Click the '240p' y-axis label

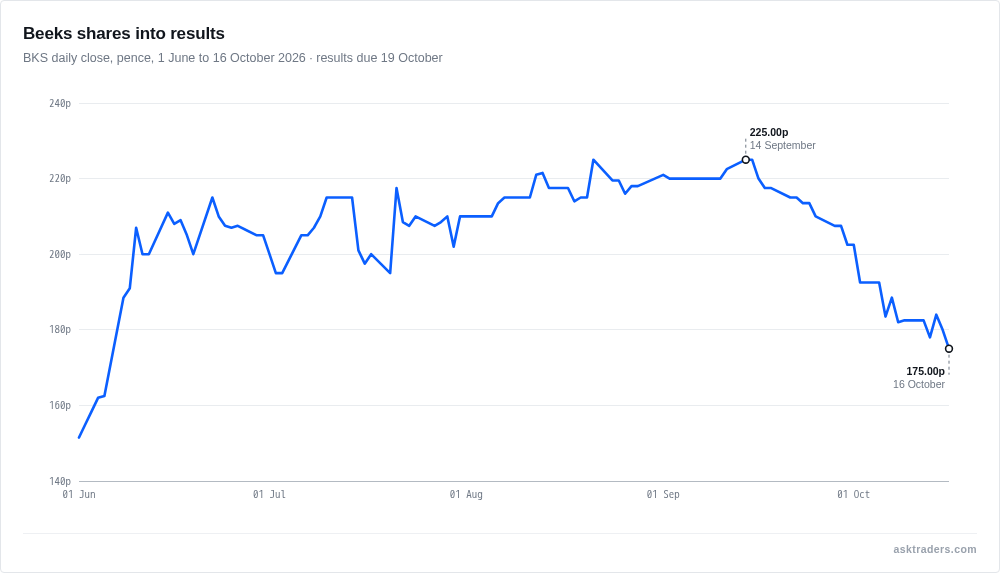tap(60, 103)
